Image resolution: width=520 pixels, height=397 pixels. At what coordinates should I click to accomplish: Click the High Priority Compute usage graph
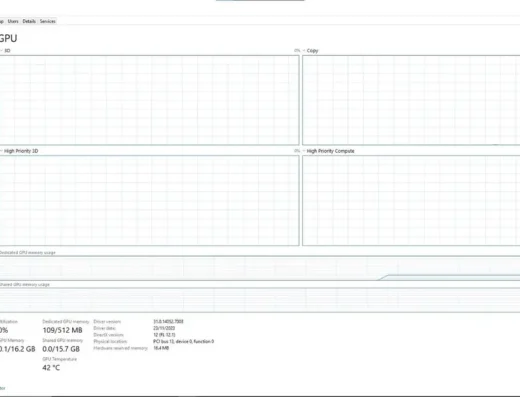tap(411, 201)
